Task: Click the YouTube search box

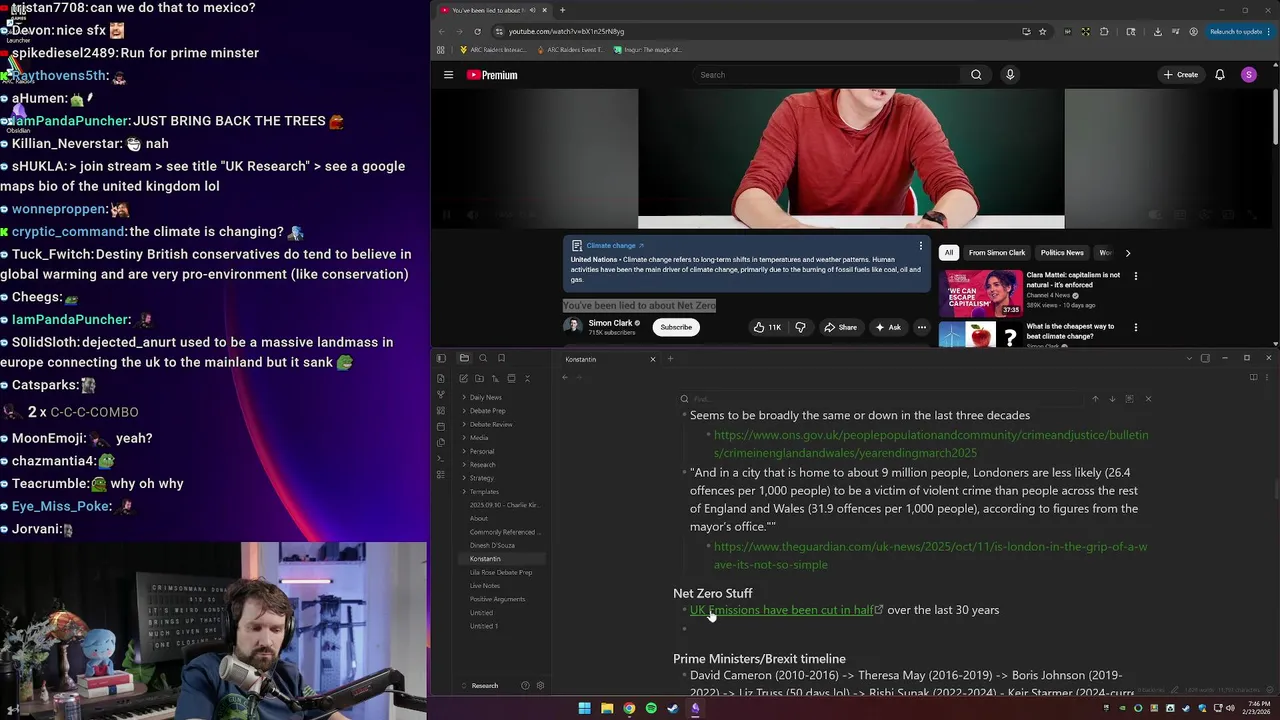Action: (x=826, y=75)
